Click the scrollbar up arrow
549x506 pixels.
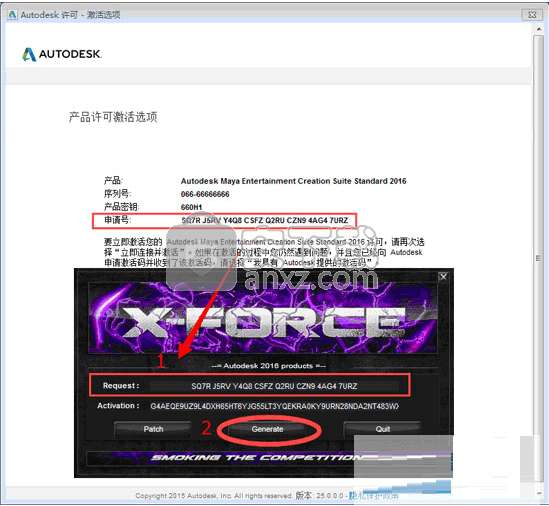538,29
